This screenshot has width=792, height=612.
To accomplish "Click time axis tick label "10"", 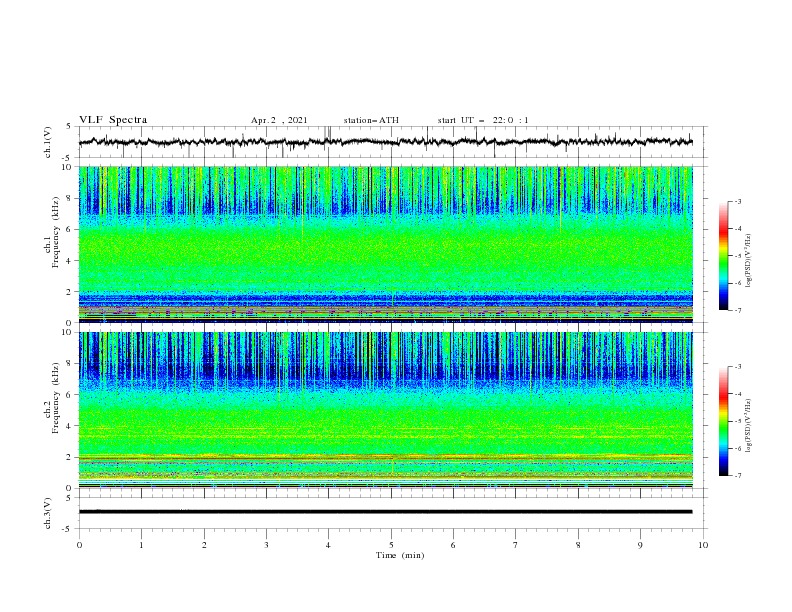I will (703, 545).
